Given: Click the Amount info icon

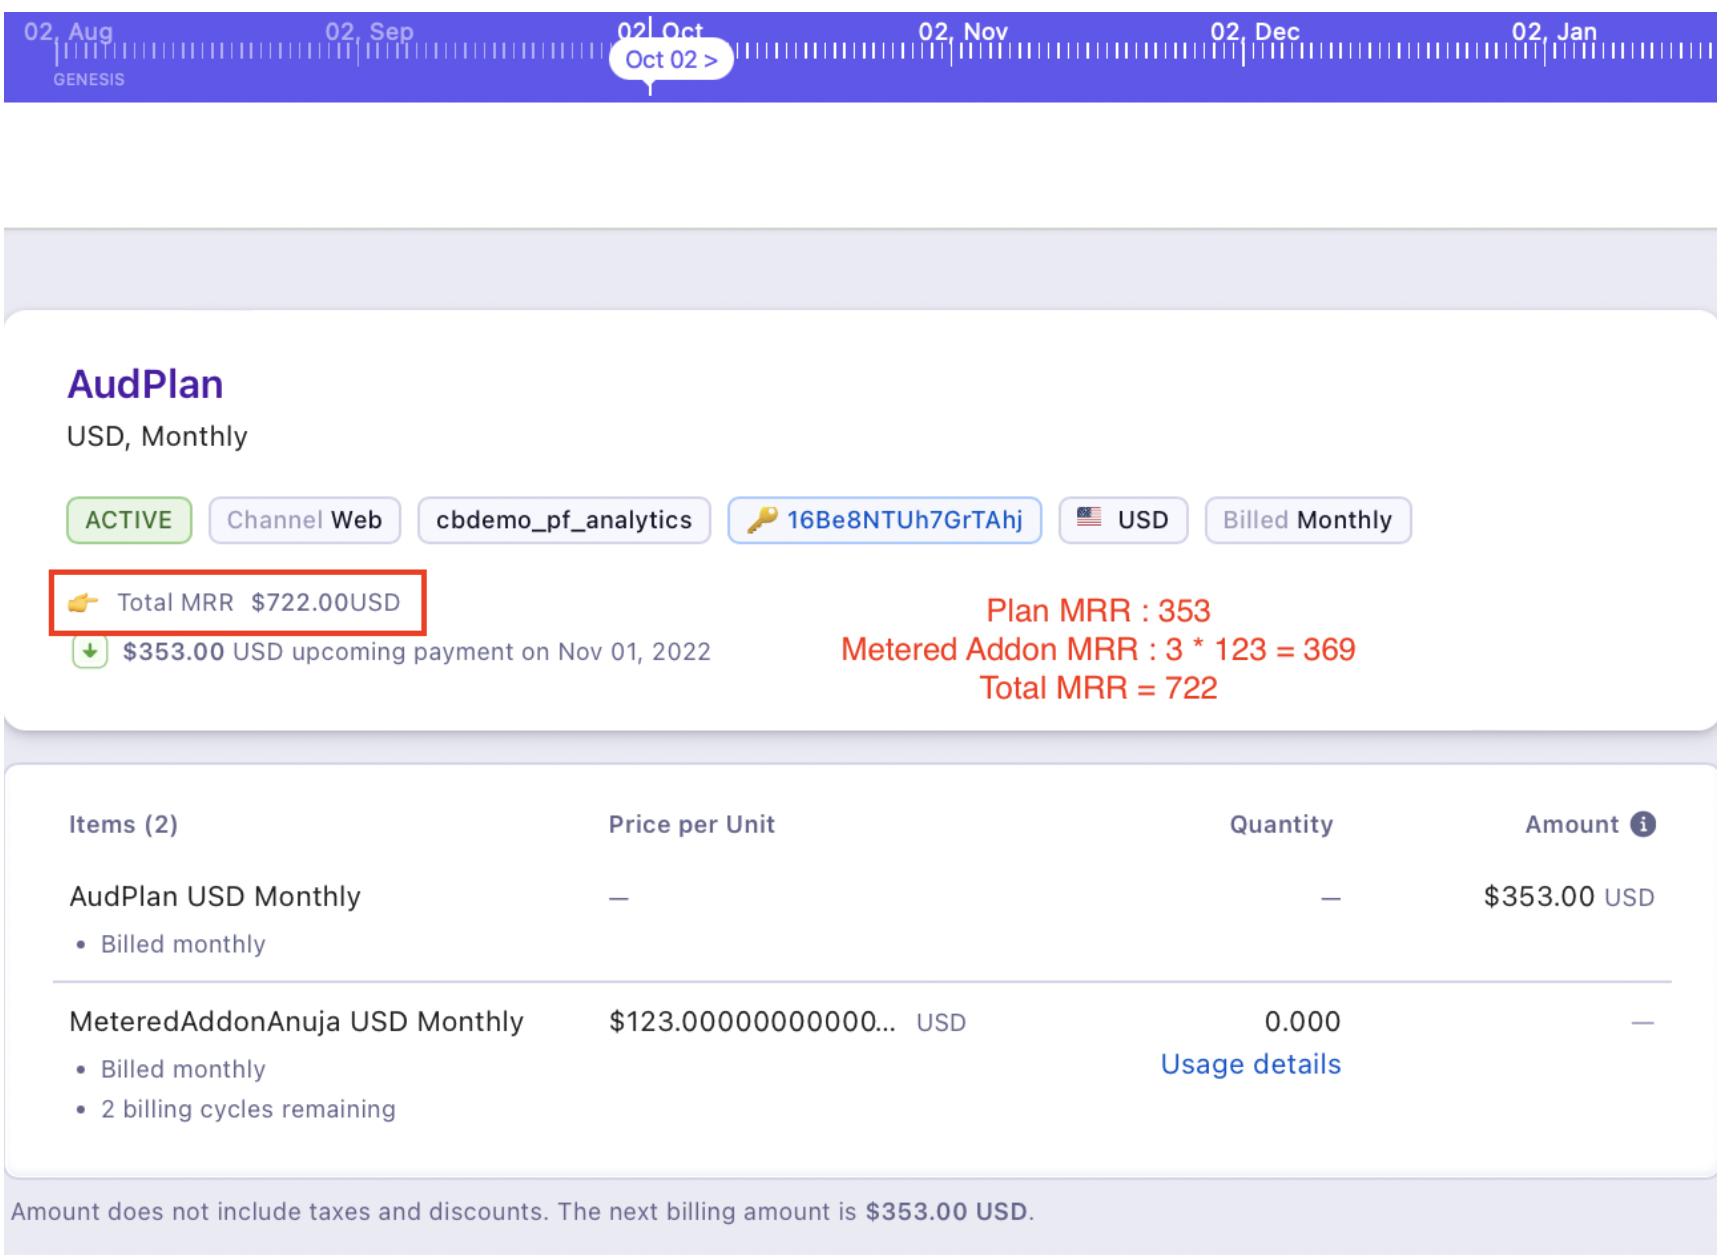Looking at the screenshot, I should [x=1642, y=824].
